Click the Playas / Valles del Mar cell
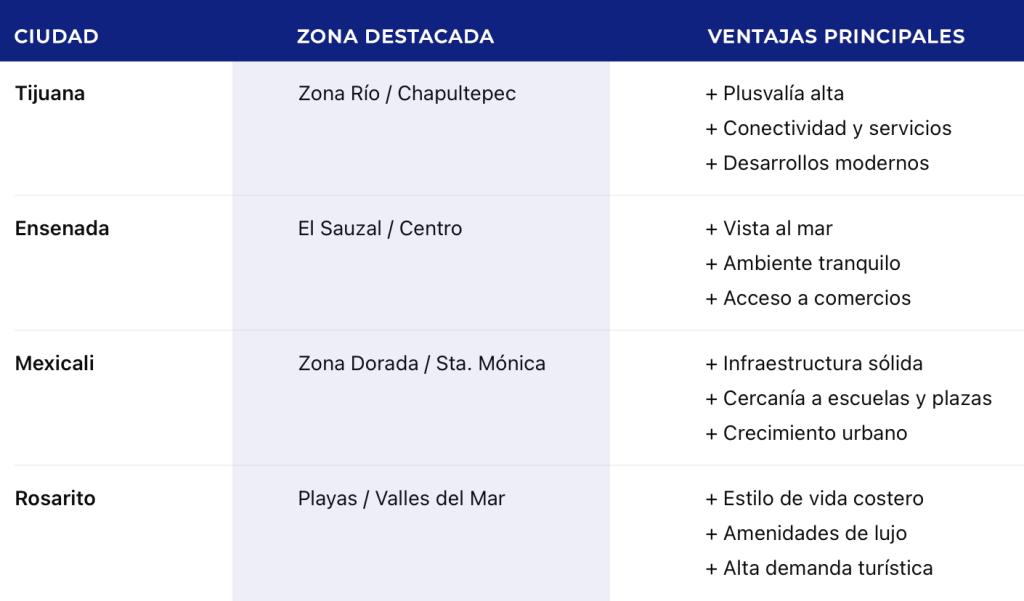 (x=401, y=499)
